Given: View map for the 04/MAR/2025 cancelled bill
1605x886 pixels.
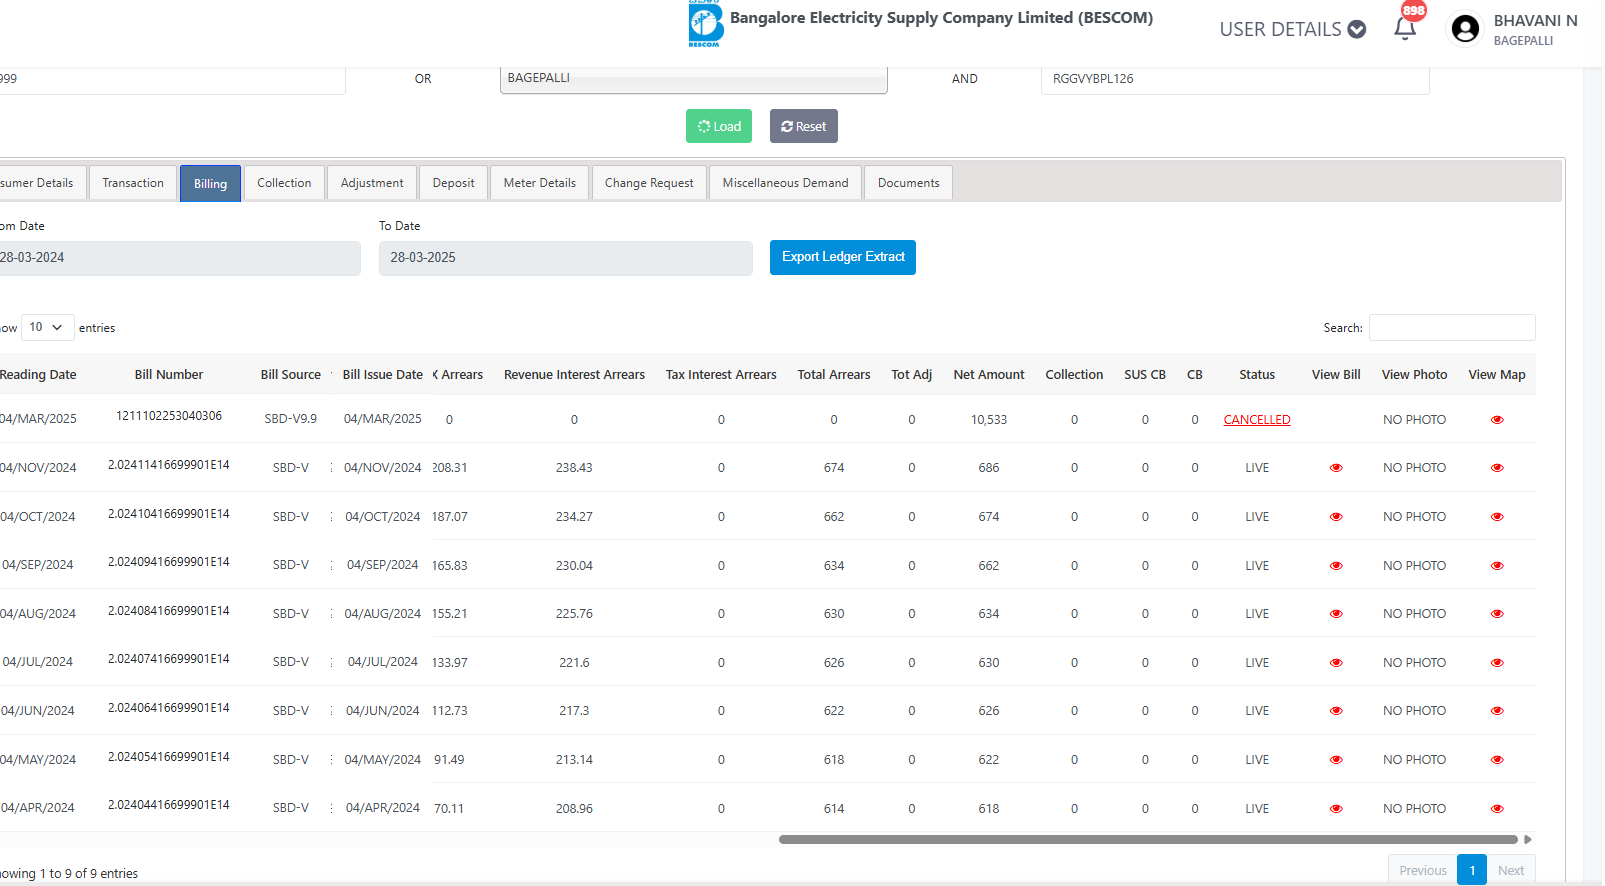Looking at the screenshot, I should (x=1497, y=420).
